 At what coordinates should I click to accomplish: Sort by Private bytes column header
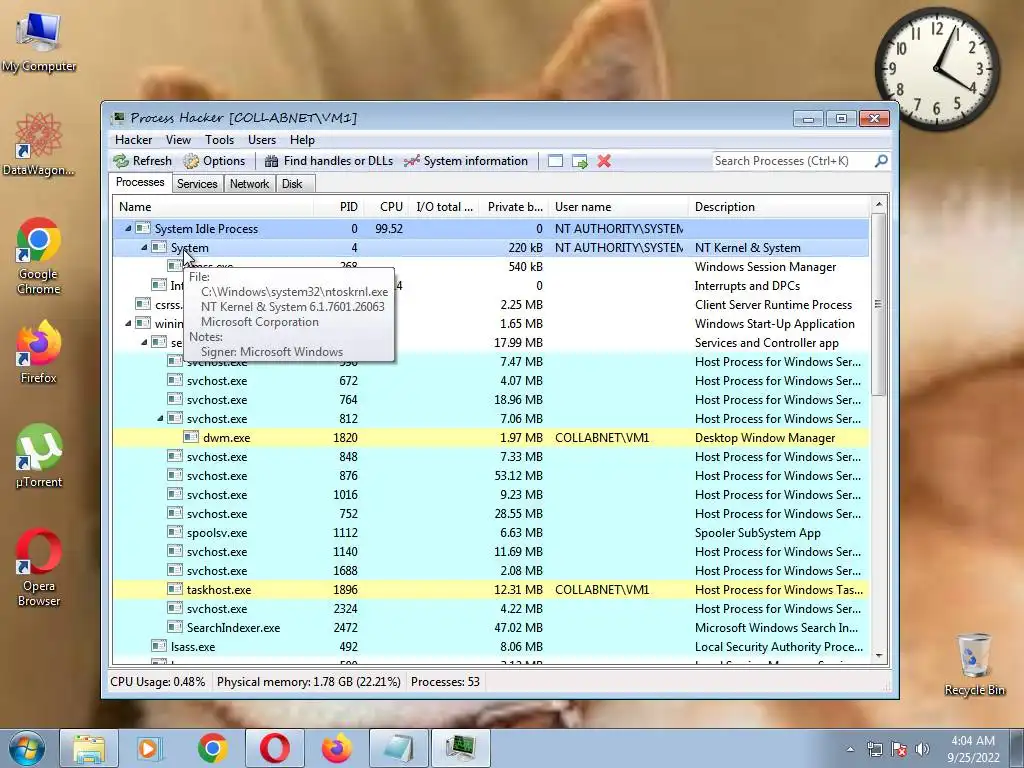515,207
